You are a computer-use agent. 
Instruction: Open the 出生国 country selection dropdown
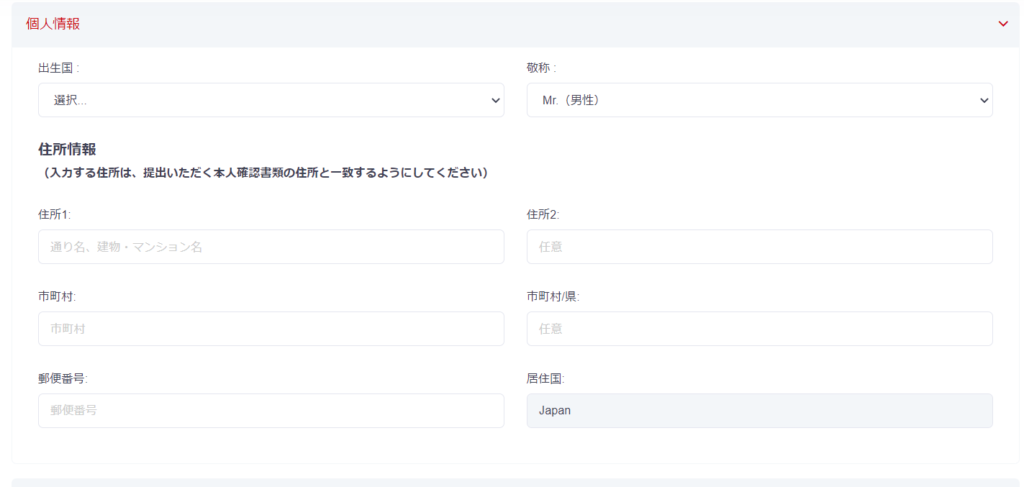click(x=271, y=100)
